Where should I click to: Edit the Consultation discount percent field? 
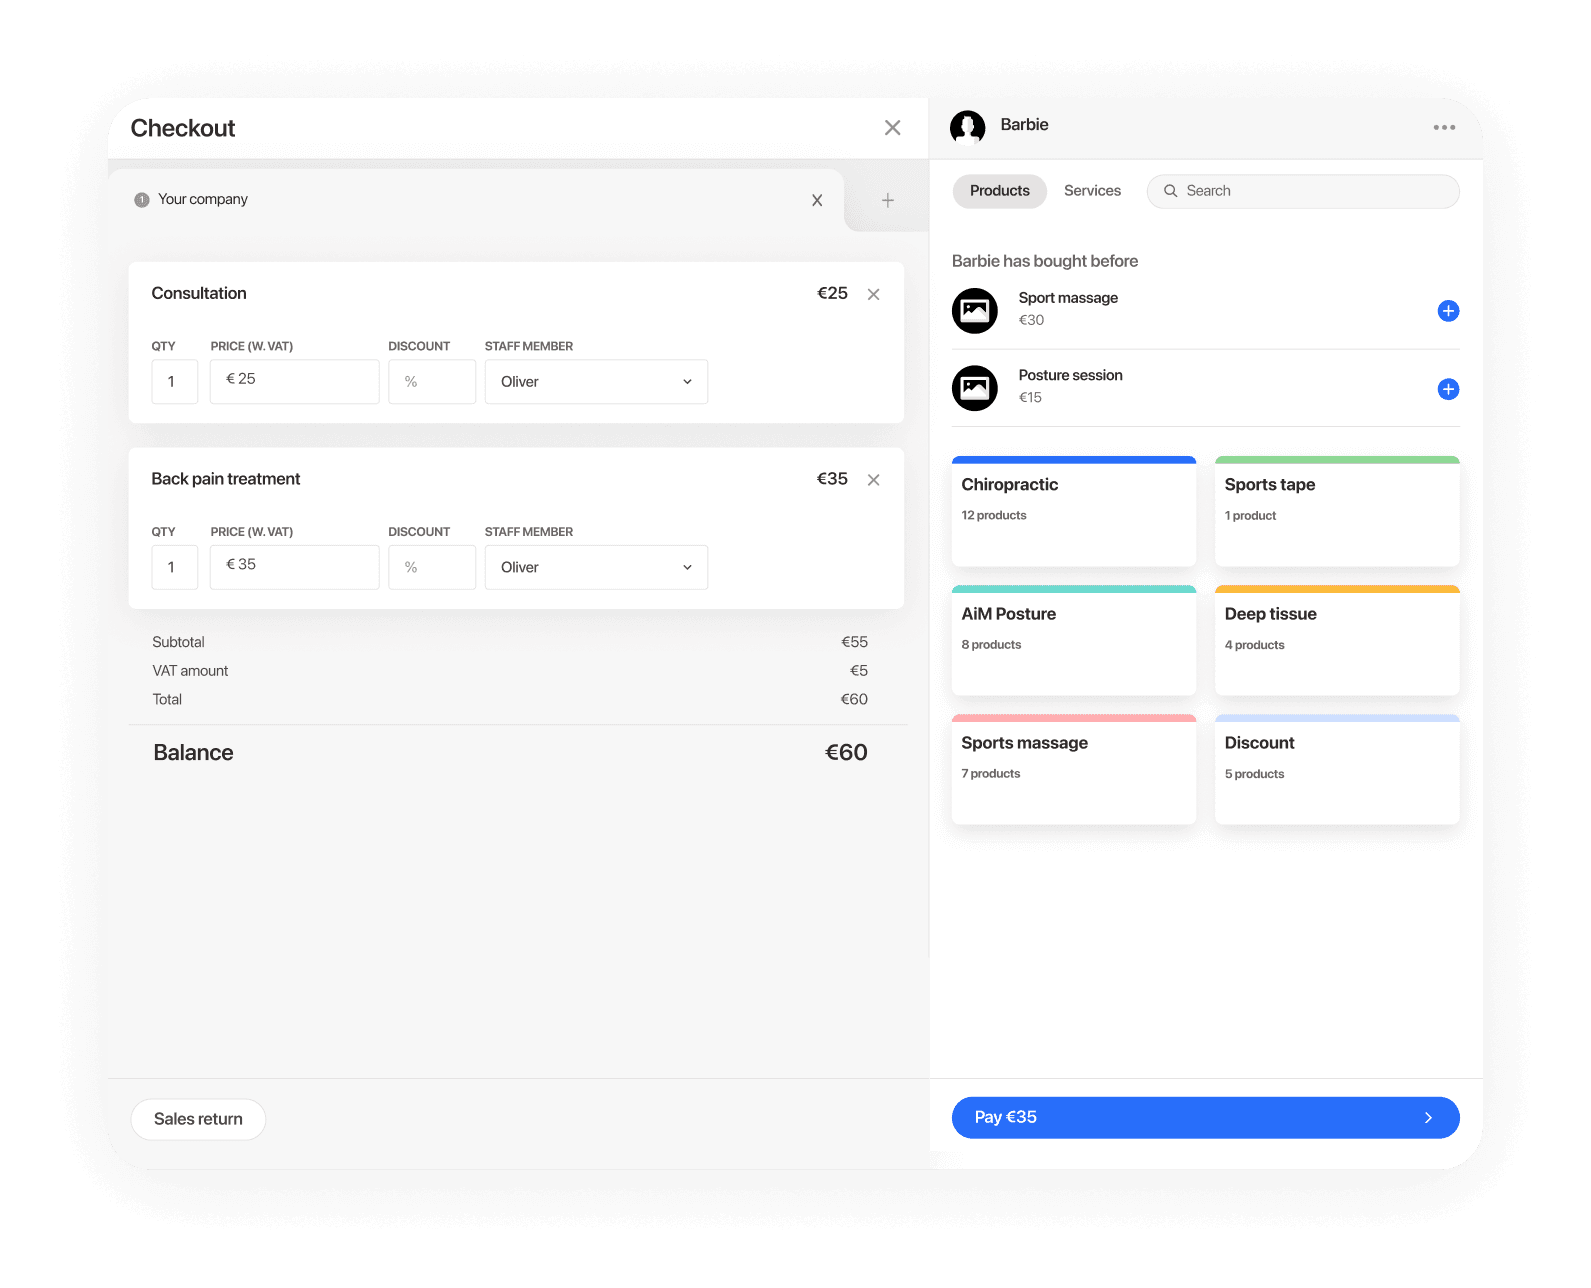[432, 382]
